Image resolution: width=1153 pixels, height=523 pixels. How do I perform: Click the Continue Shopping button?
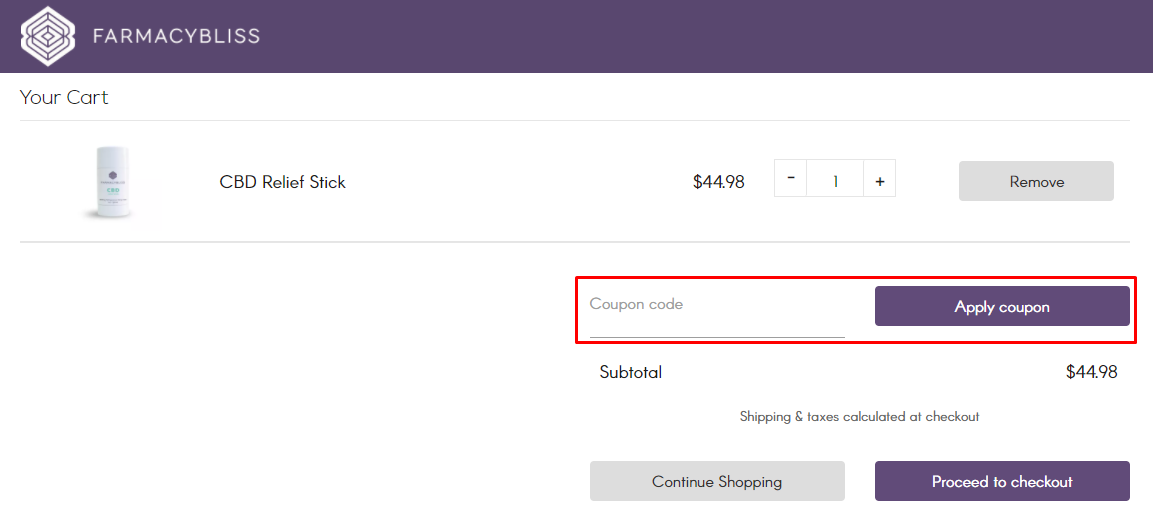(717, 481)
